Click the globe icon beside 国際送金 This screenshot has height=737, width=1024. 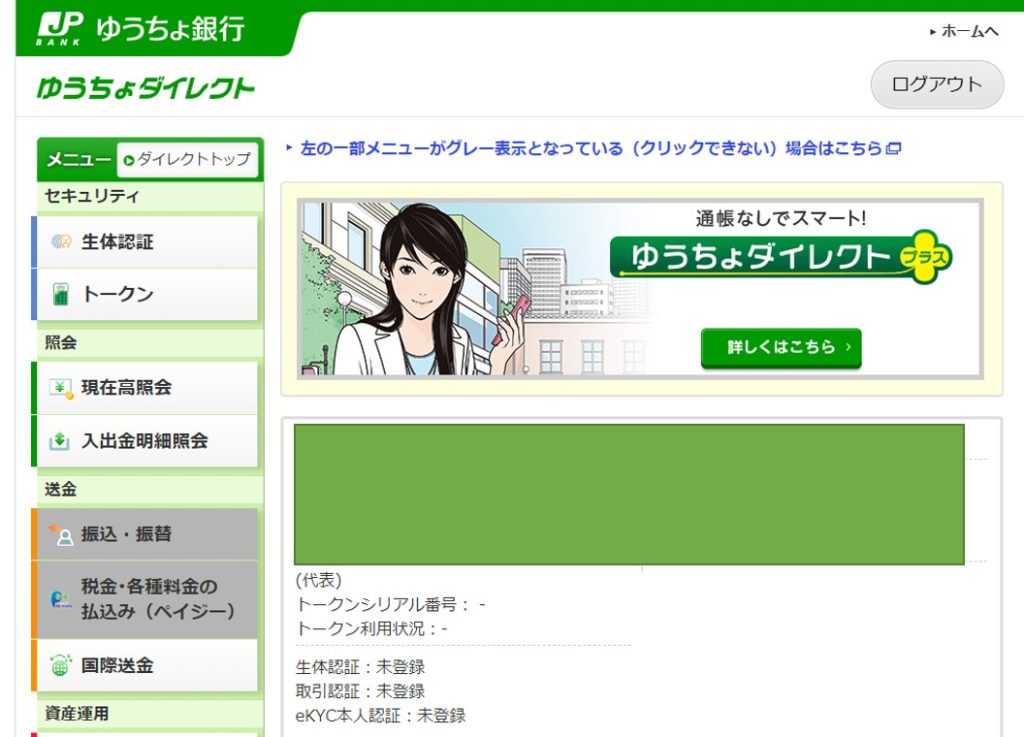coord(61,666)
